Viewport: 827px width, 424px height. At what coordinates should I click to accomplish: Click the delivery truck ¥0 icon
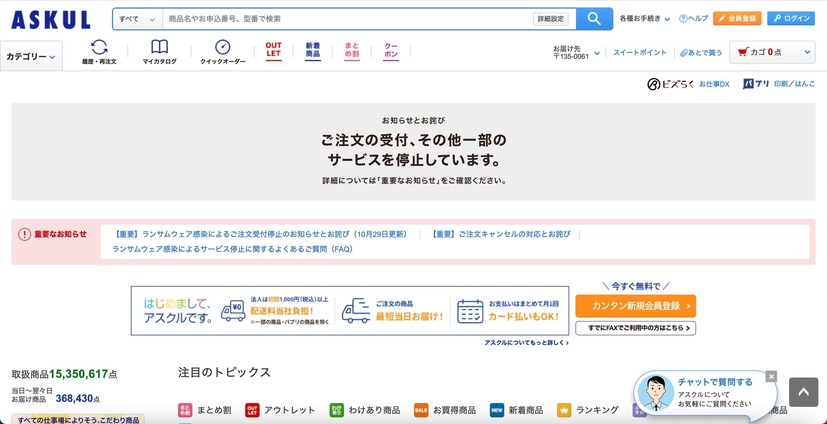(233, 311)
